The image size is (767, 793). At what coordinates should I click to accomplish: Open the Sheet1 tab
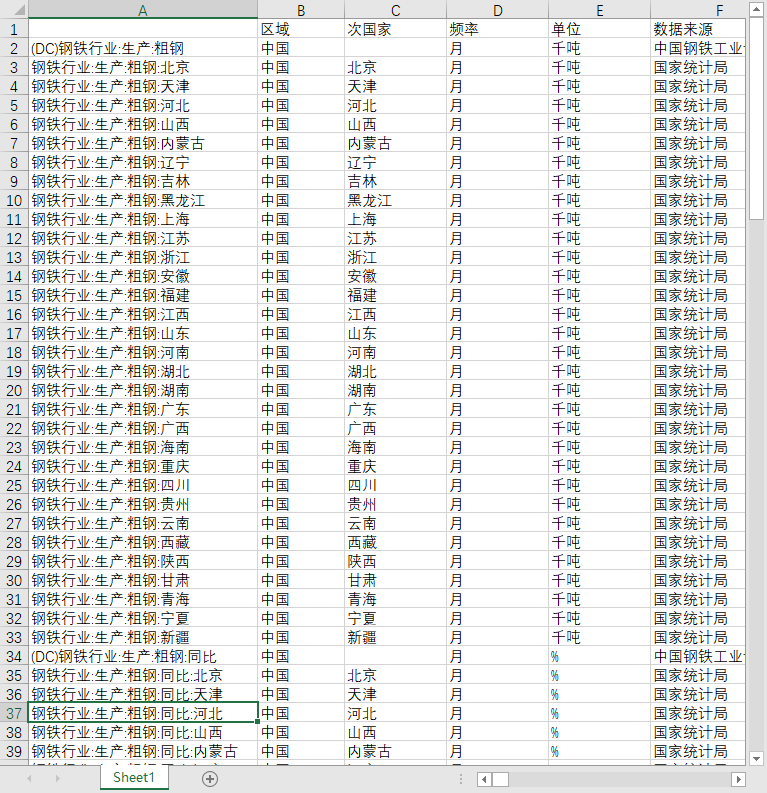tap(134, 777)
